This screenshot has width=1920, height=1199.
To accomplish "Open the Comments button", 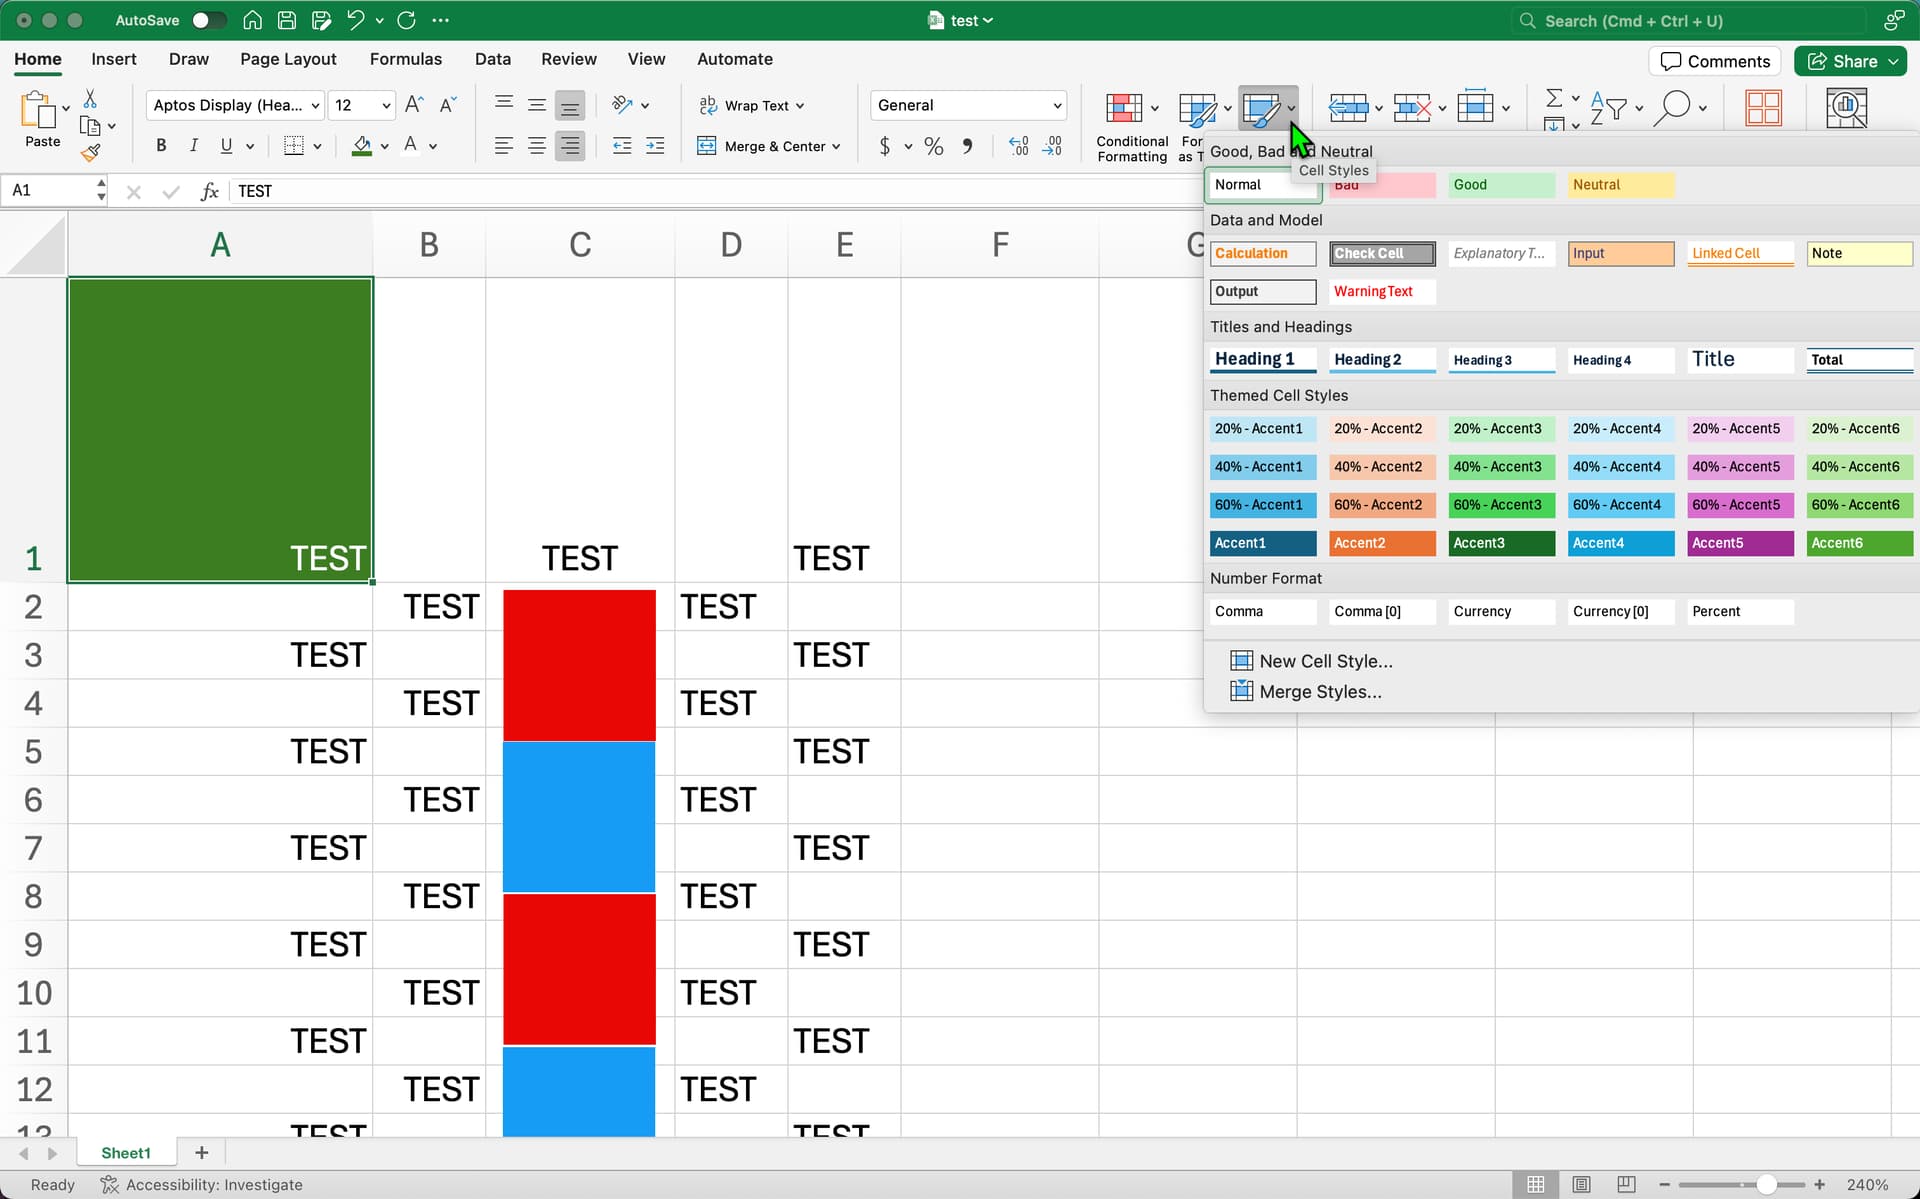I will [1715, 61].
